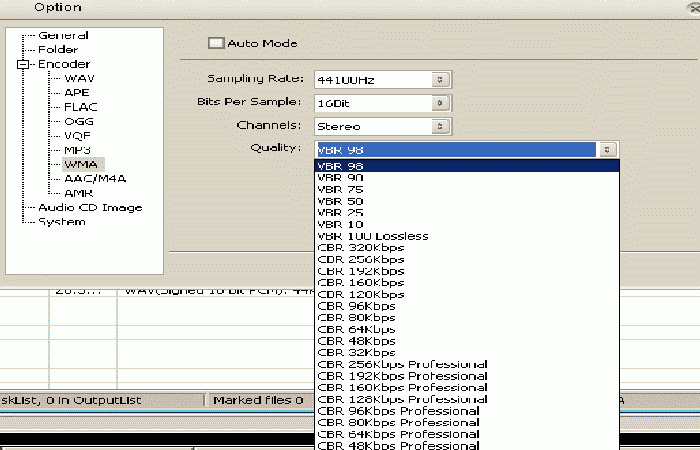Open the AAC/M4A encoder settings
700x450 pixels.
coord(93,178)
